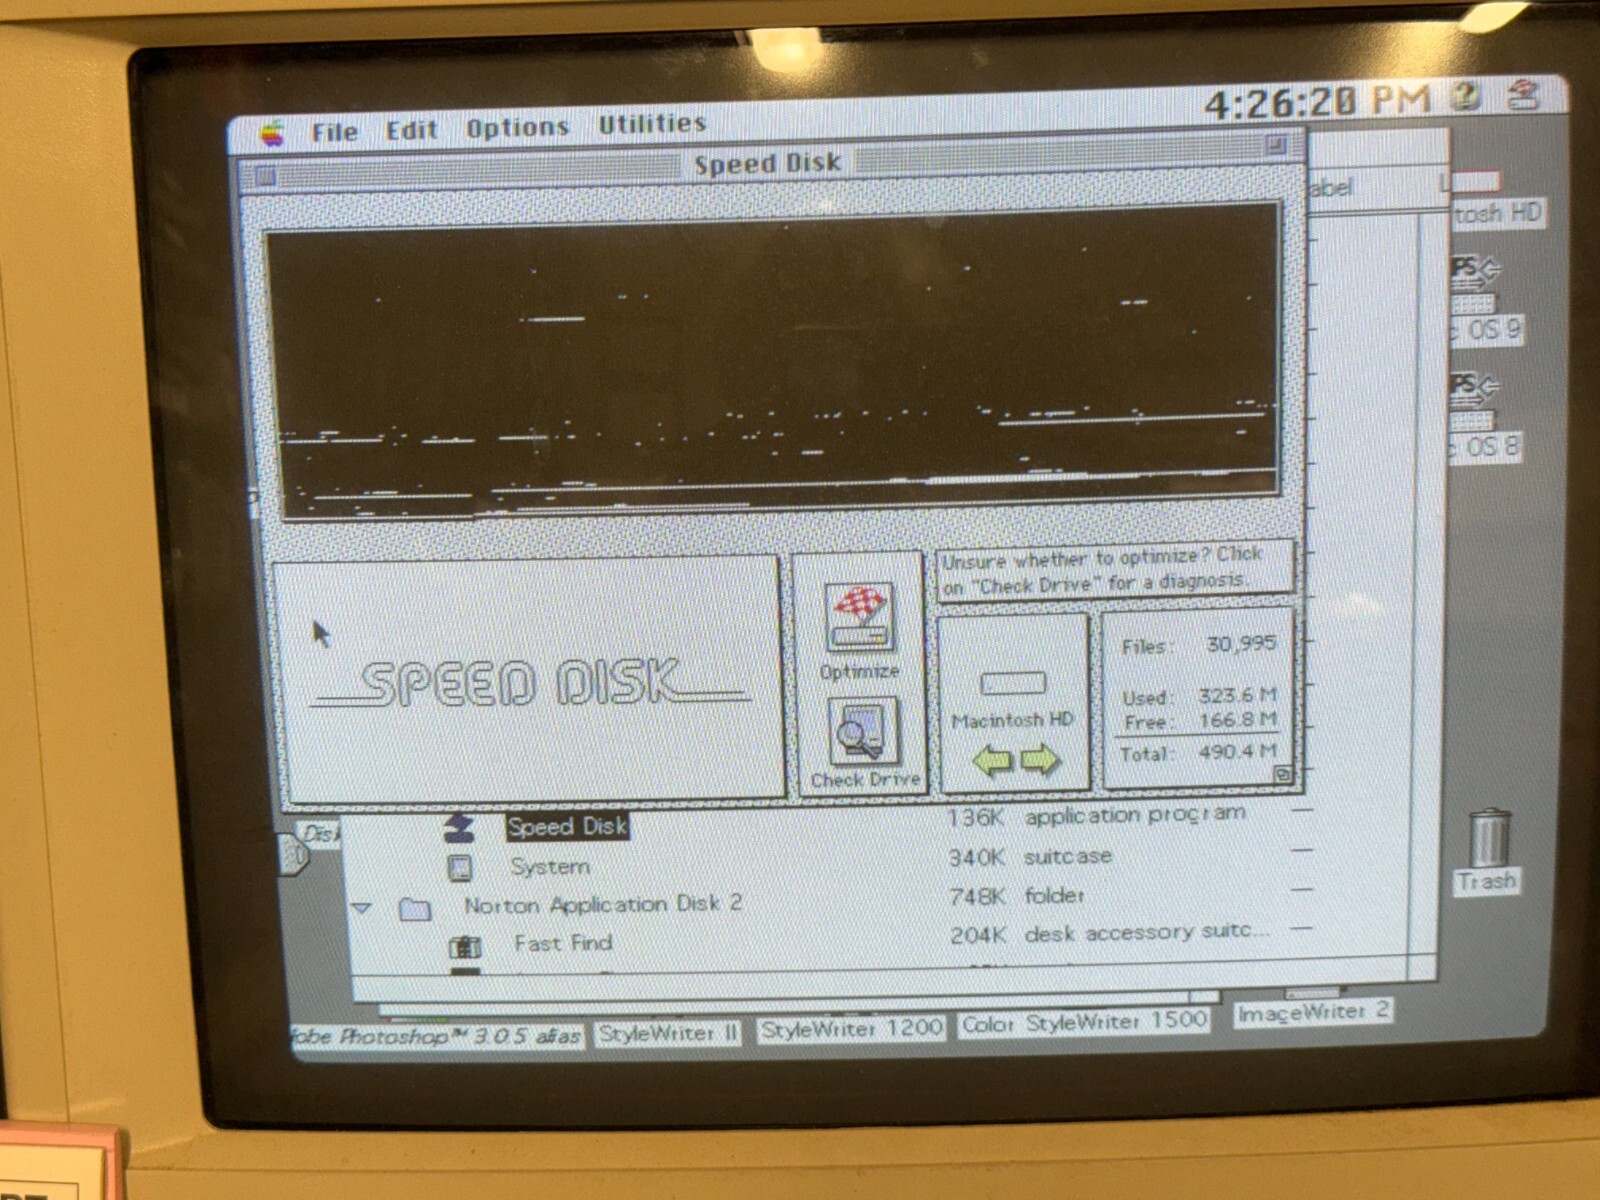Click the 'Unsure whether to optimize?' hint text
The image size is (1600, 1200).
[1103, 570]
